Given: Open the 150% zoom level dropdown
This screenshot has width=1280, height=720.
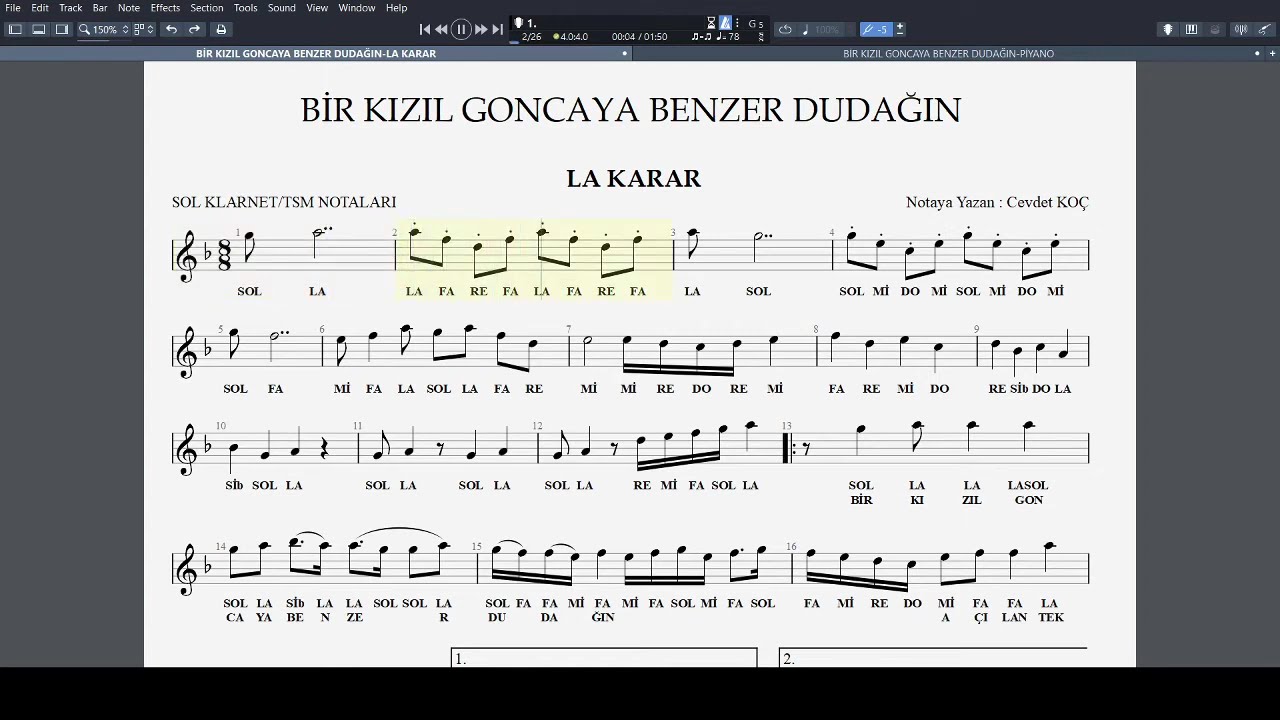Looking at the screenshot, I should [111, 29].
